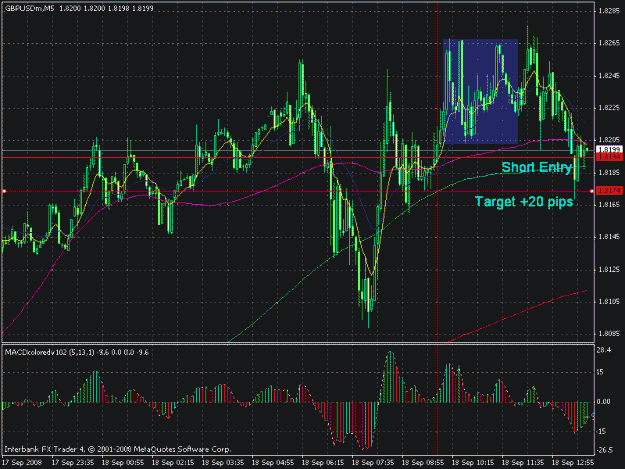Click the '18 Sep 00:55' time label
Image resolution: width=625 pixels, height=469 pixels.
point(123,463)
